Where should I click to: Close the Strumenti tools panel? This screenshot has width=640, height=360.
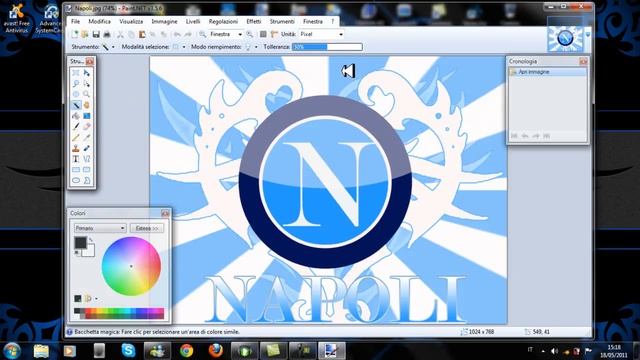(x=90, y=61)
